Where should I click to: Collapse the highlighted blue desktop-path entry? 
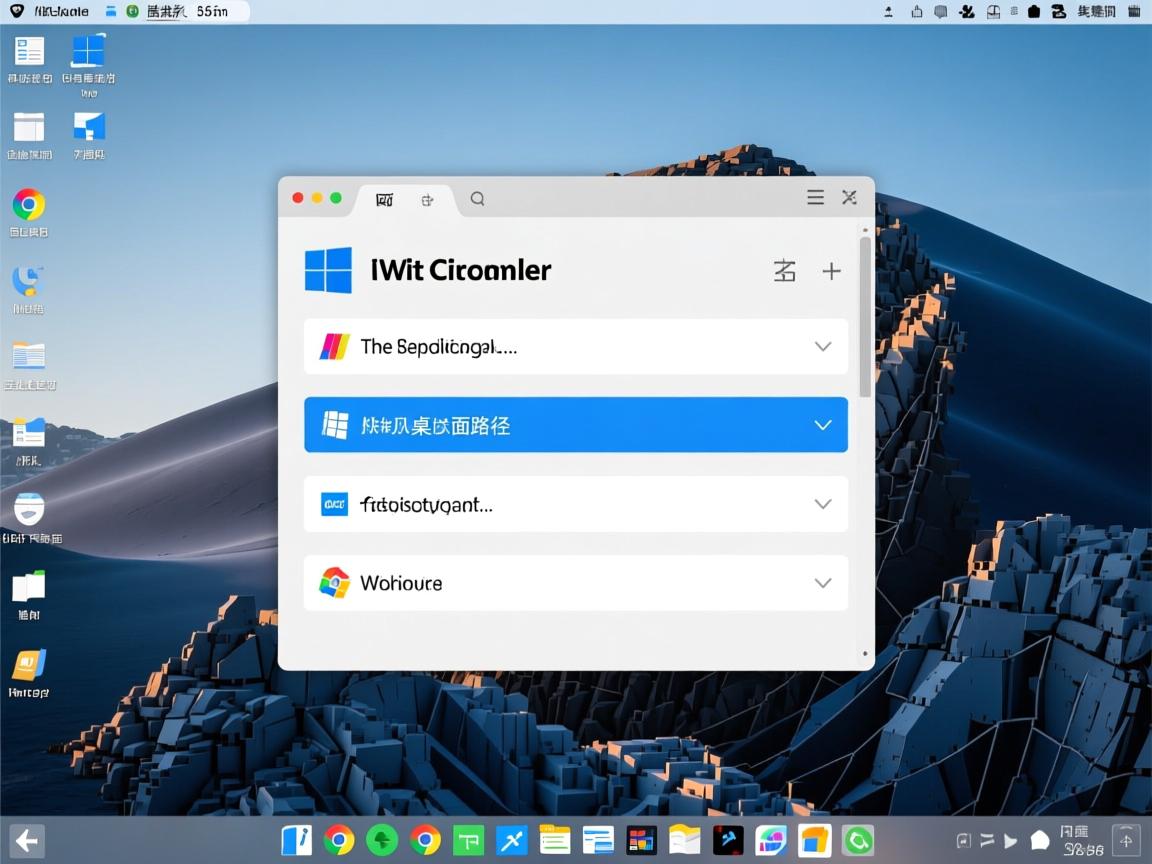[822, 424]
